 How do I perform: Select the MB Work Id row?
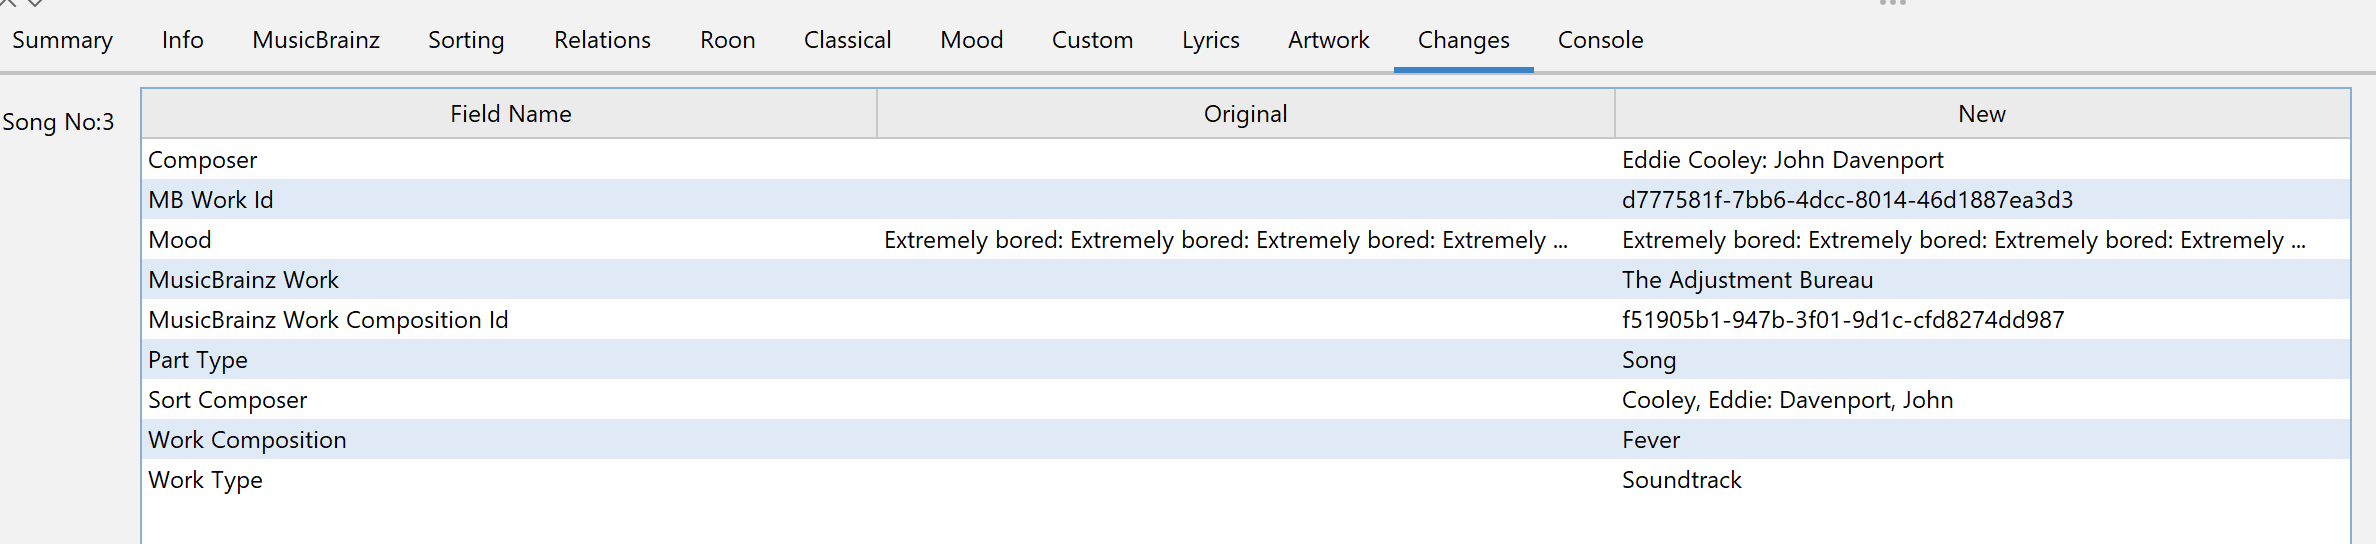point(1246,200)
